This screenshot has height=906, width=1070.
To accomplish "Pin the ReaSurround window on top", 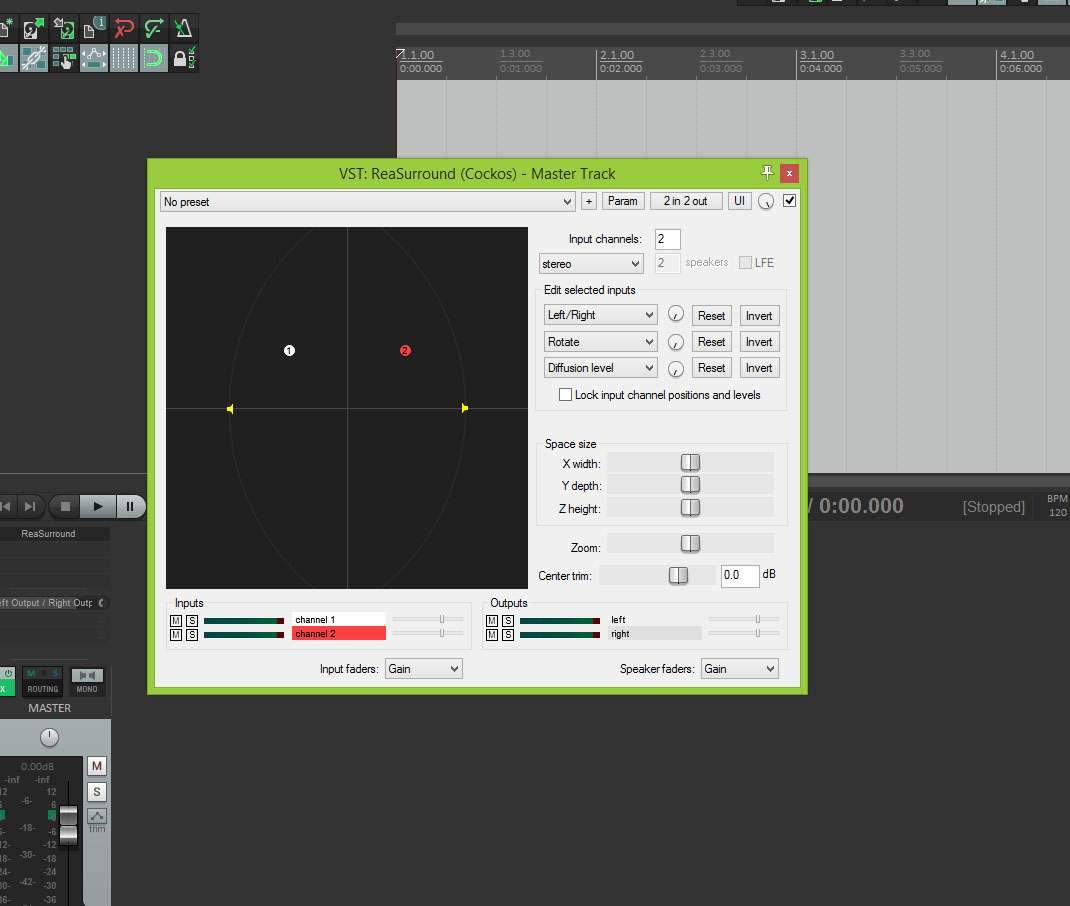I will tap(767, 172).
